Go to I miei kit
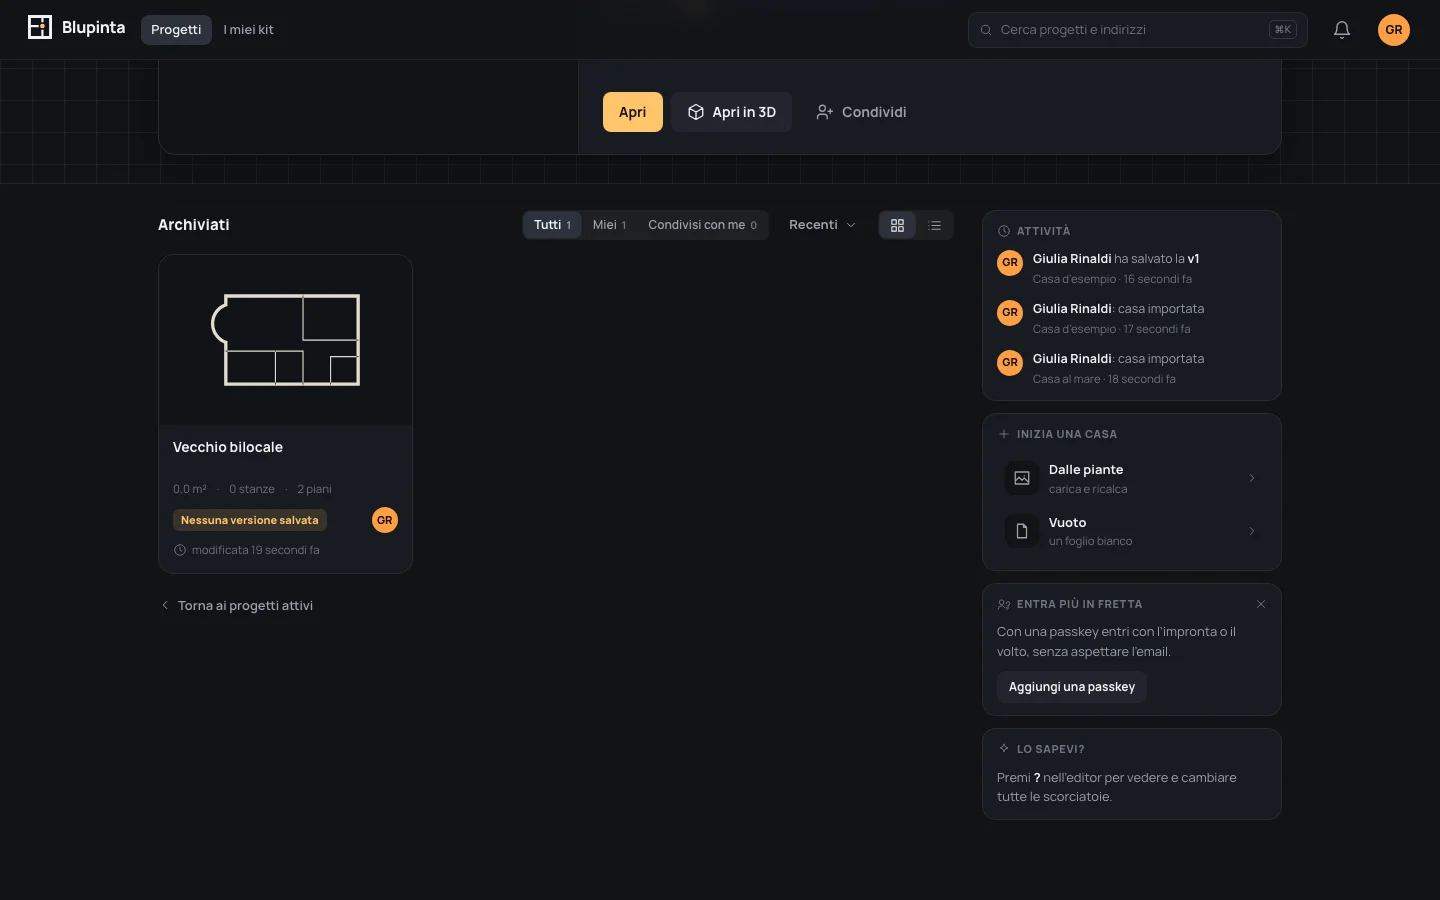Viewport: 1440px width, 900px height. click(x=248, y=30)
